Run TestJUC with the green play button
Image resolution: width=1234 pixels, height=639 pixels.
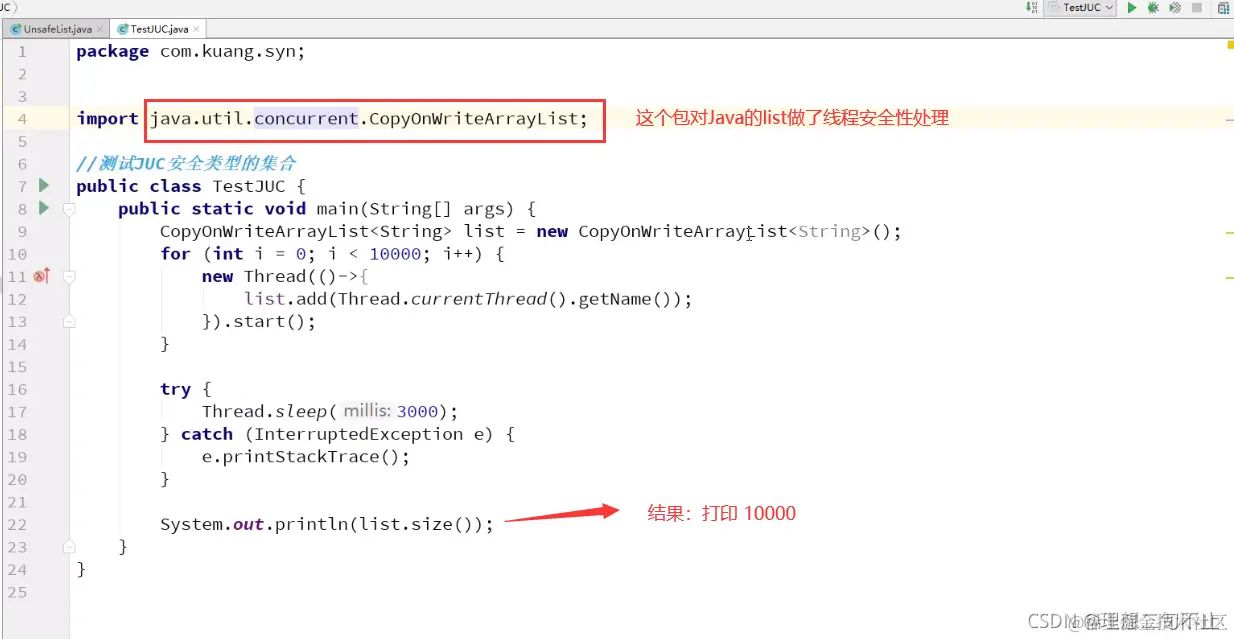(x=1132, y=7)
